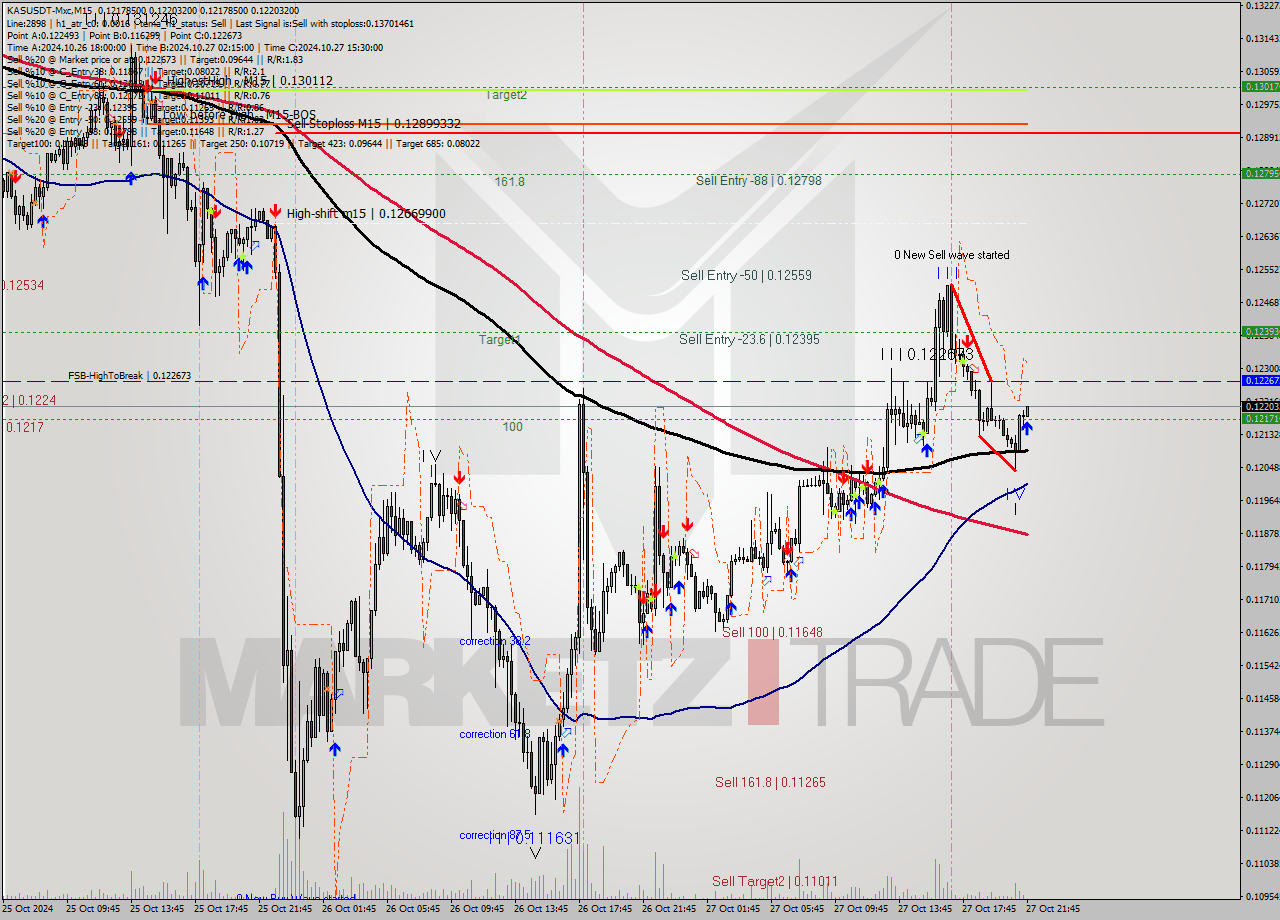This screenshot has height=920, width=1280.
Task: Click the '25 Oct 2024' date on time axis
Action: tap(28, 910)
